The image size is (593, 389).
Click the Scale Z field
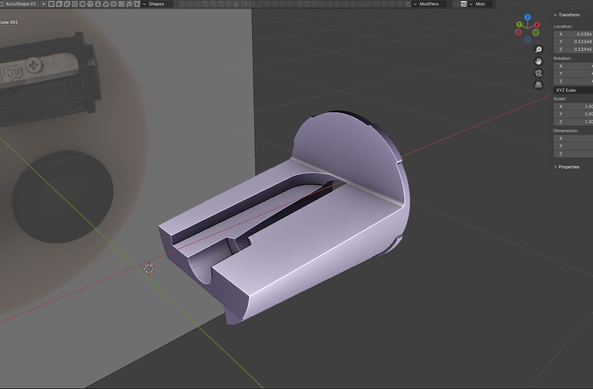pos(573,121)
